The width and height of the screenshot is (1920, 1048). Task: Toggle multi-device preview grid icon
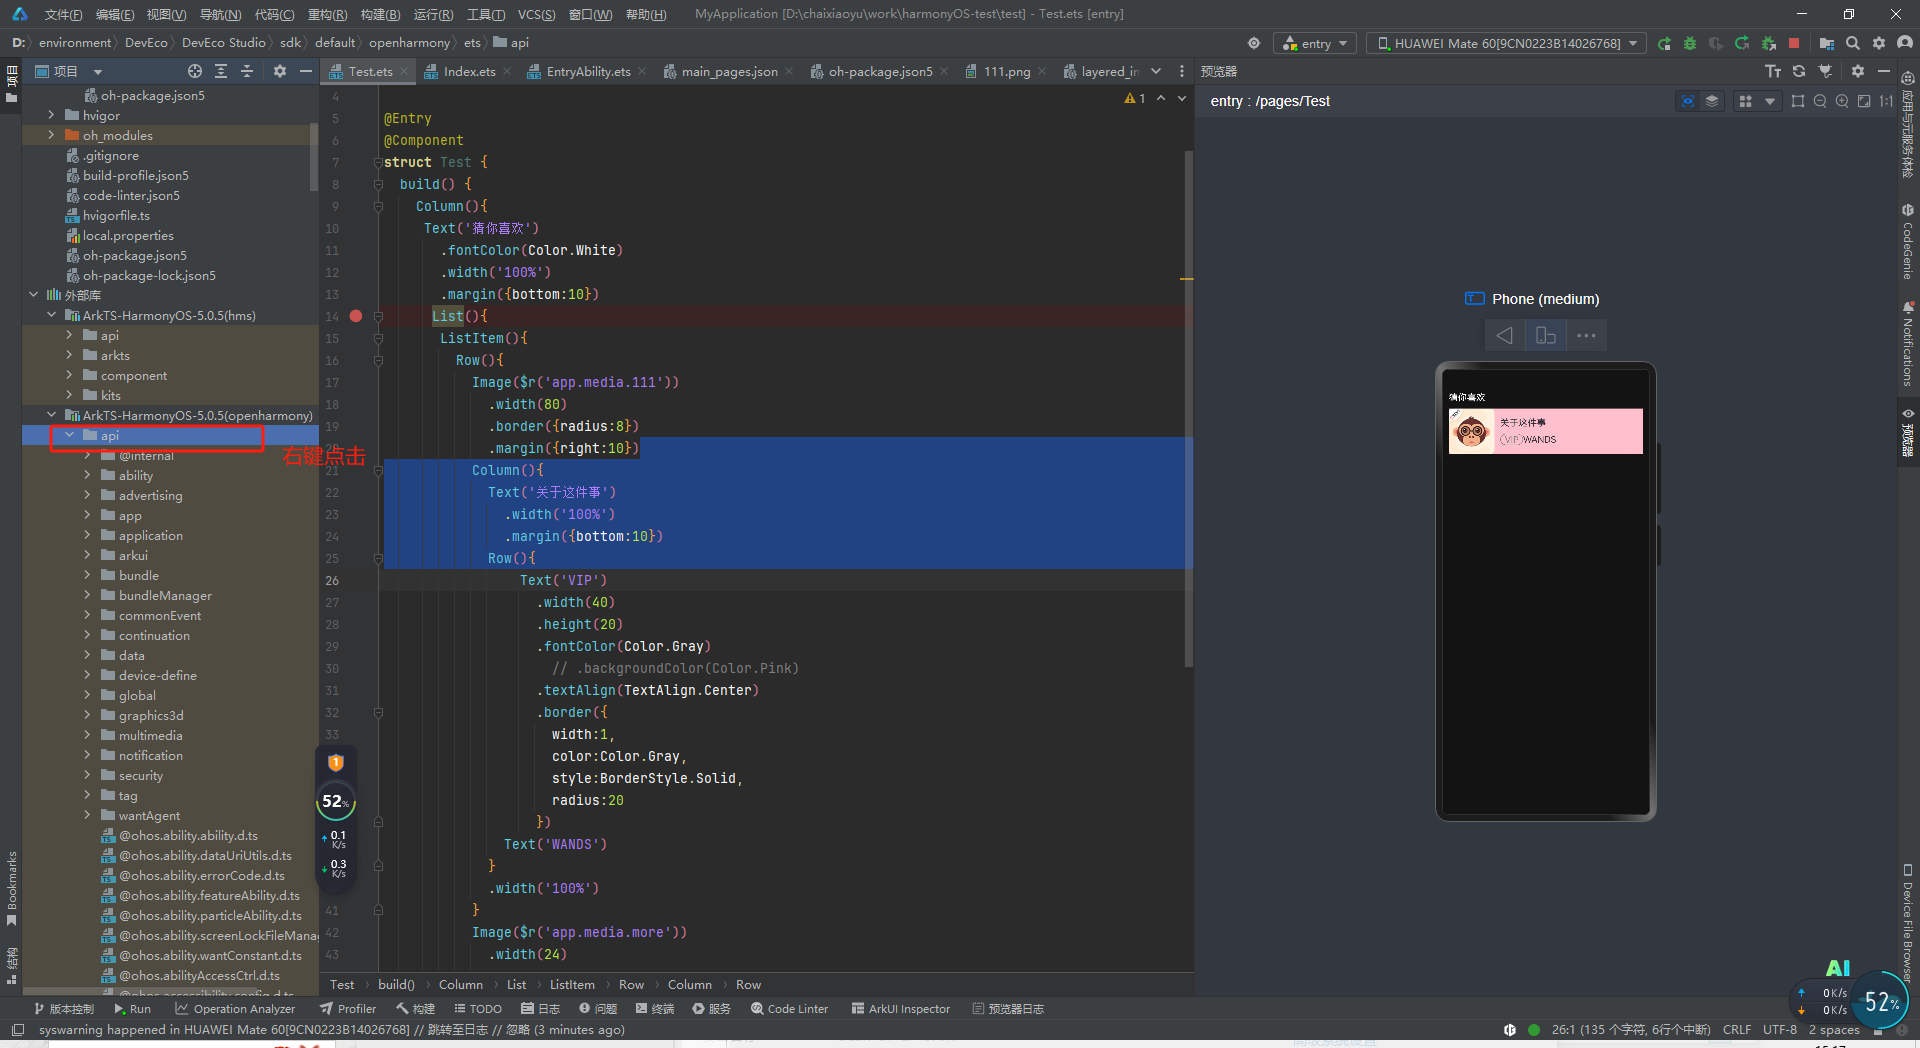pyautogui.click(x=1746, y=101)
